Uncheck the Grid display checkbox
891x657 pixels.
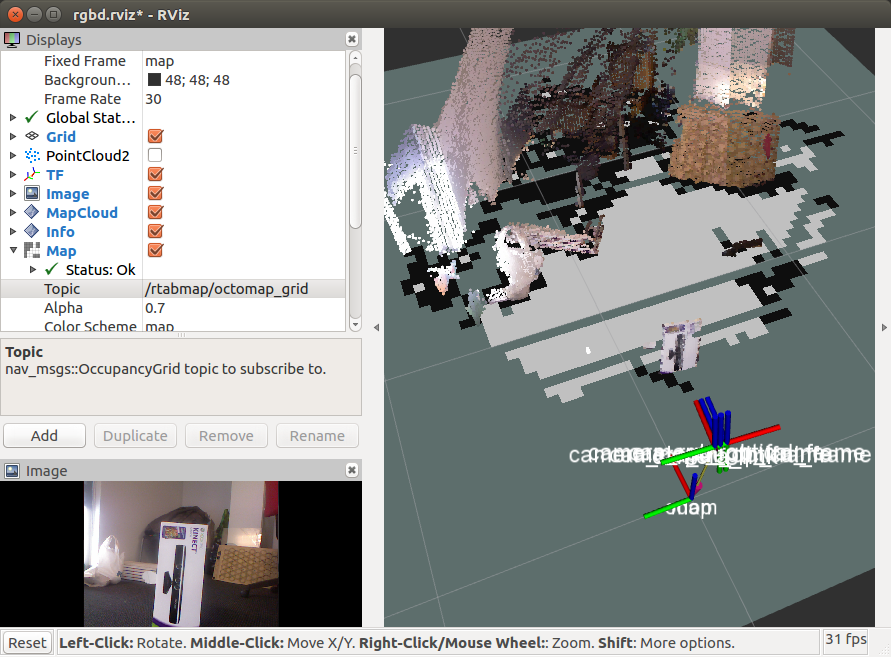tap(155, 137)
